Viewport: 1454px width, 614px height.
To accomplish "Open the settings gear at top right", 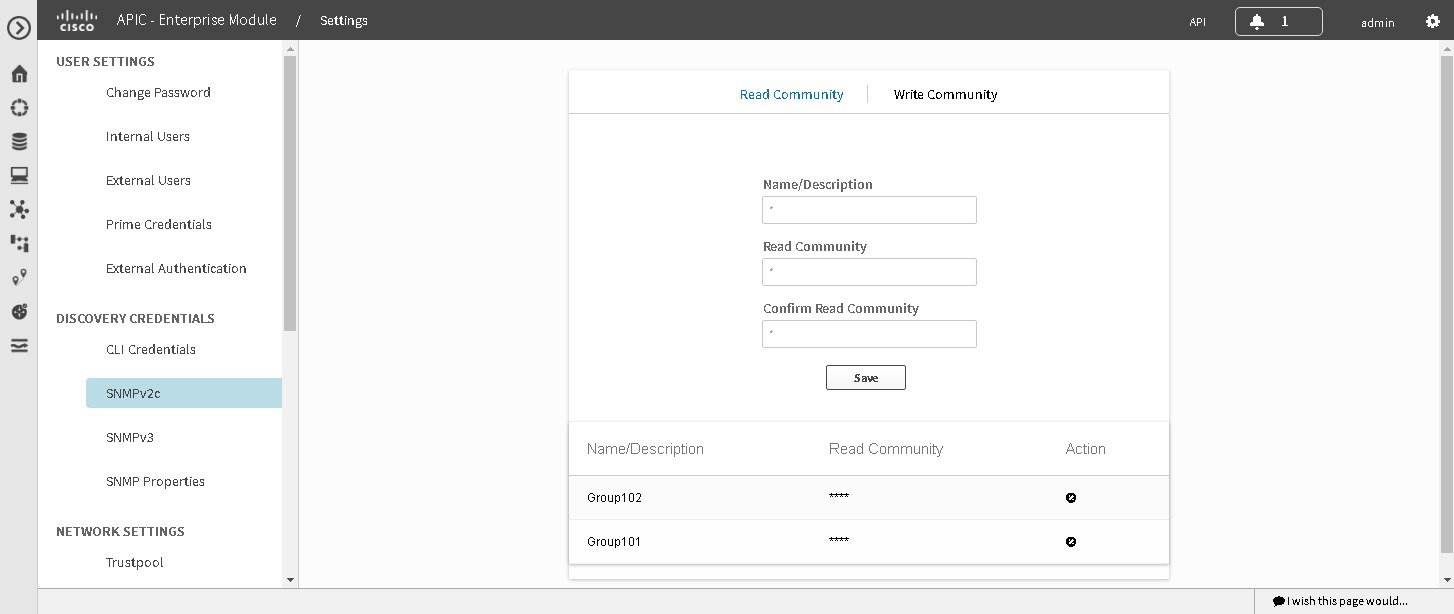I will click(1433, 20).
